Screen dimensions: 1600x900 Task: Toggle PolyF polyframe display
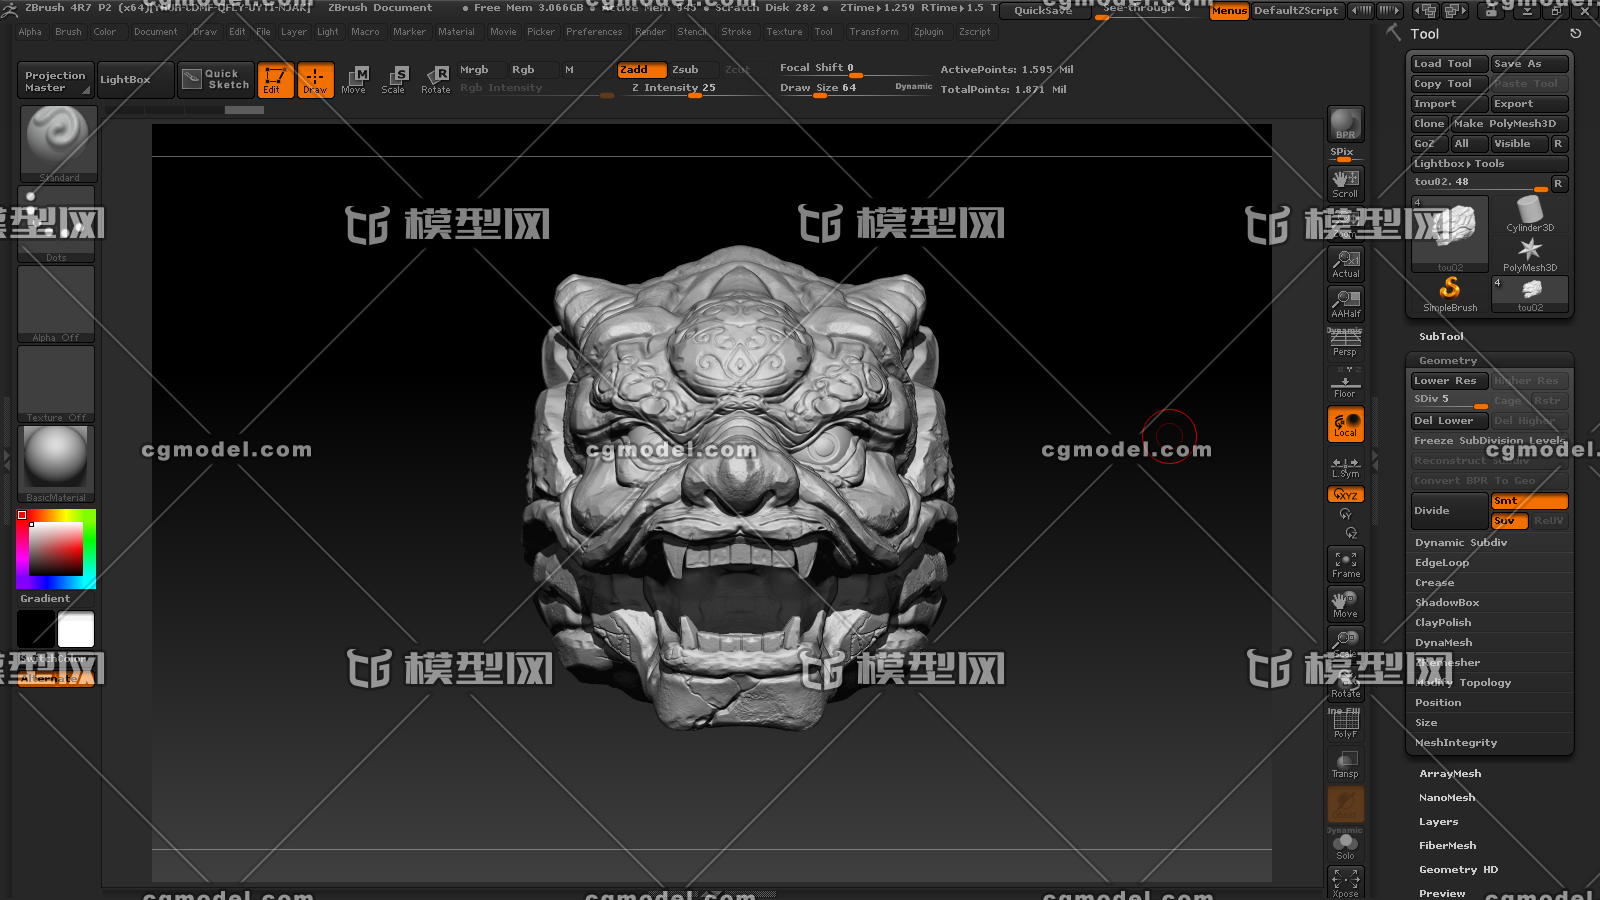pos(1345,724)
